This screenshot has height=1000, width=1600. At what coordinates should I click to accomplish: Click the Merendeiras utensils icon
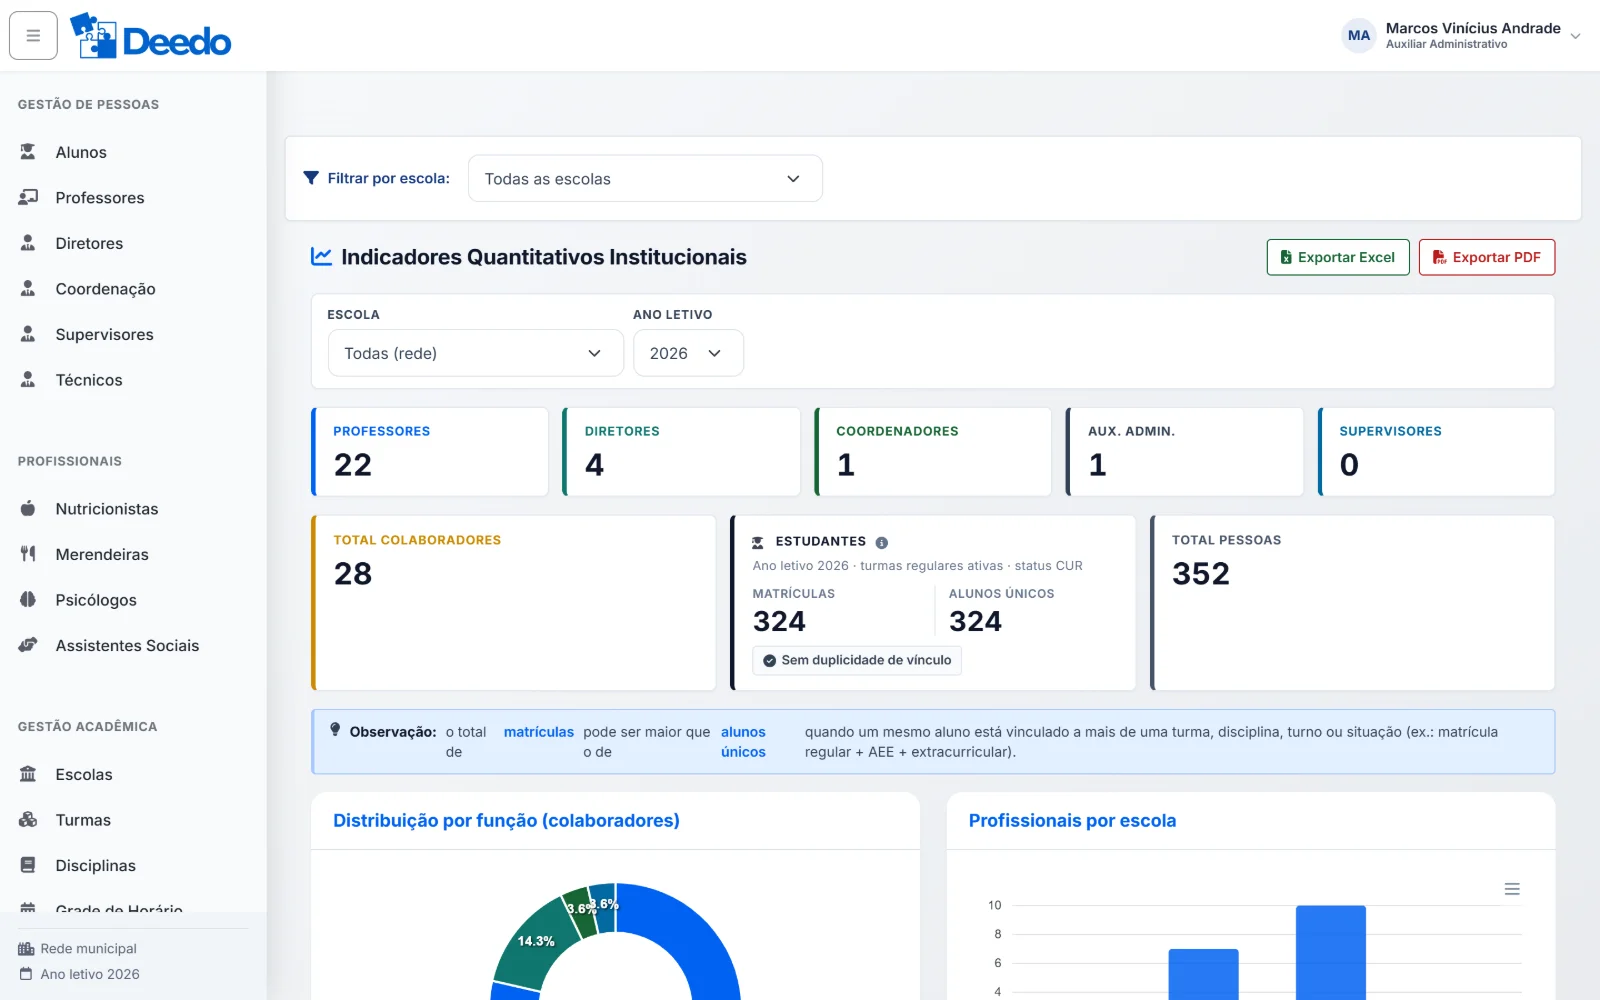click(x=28, y=554)
